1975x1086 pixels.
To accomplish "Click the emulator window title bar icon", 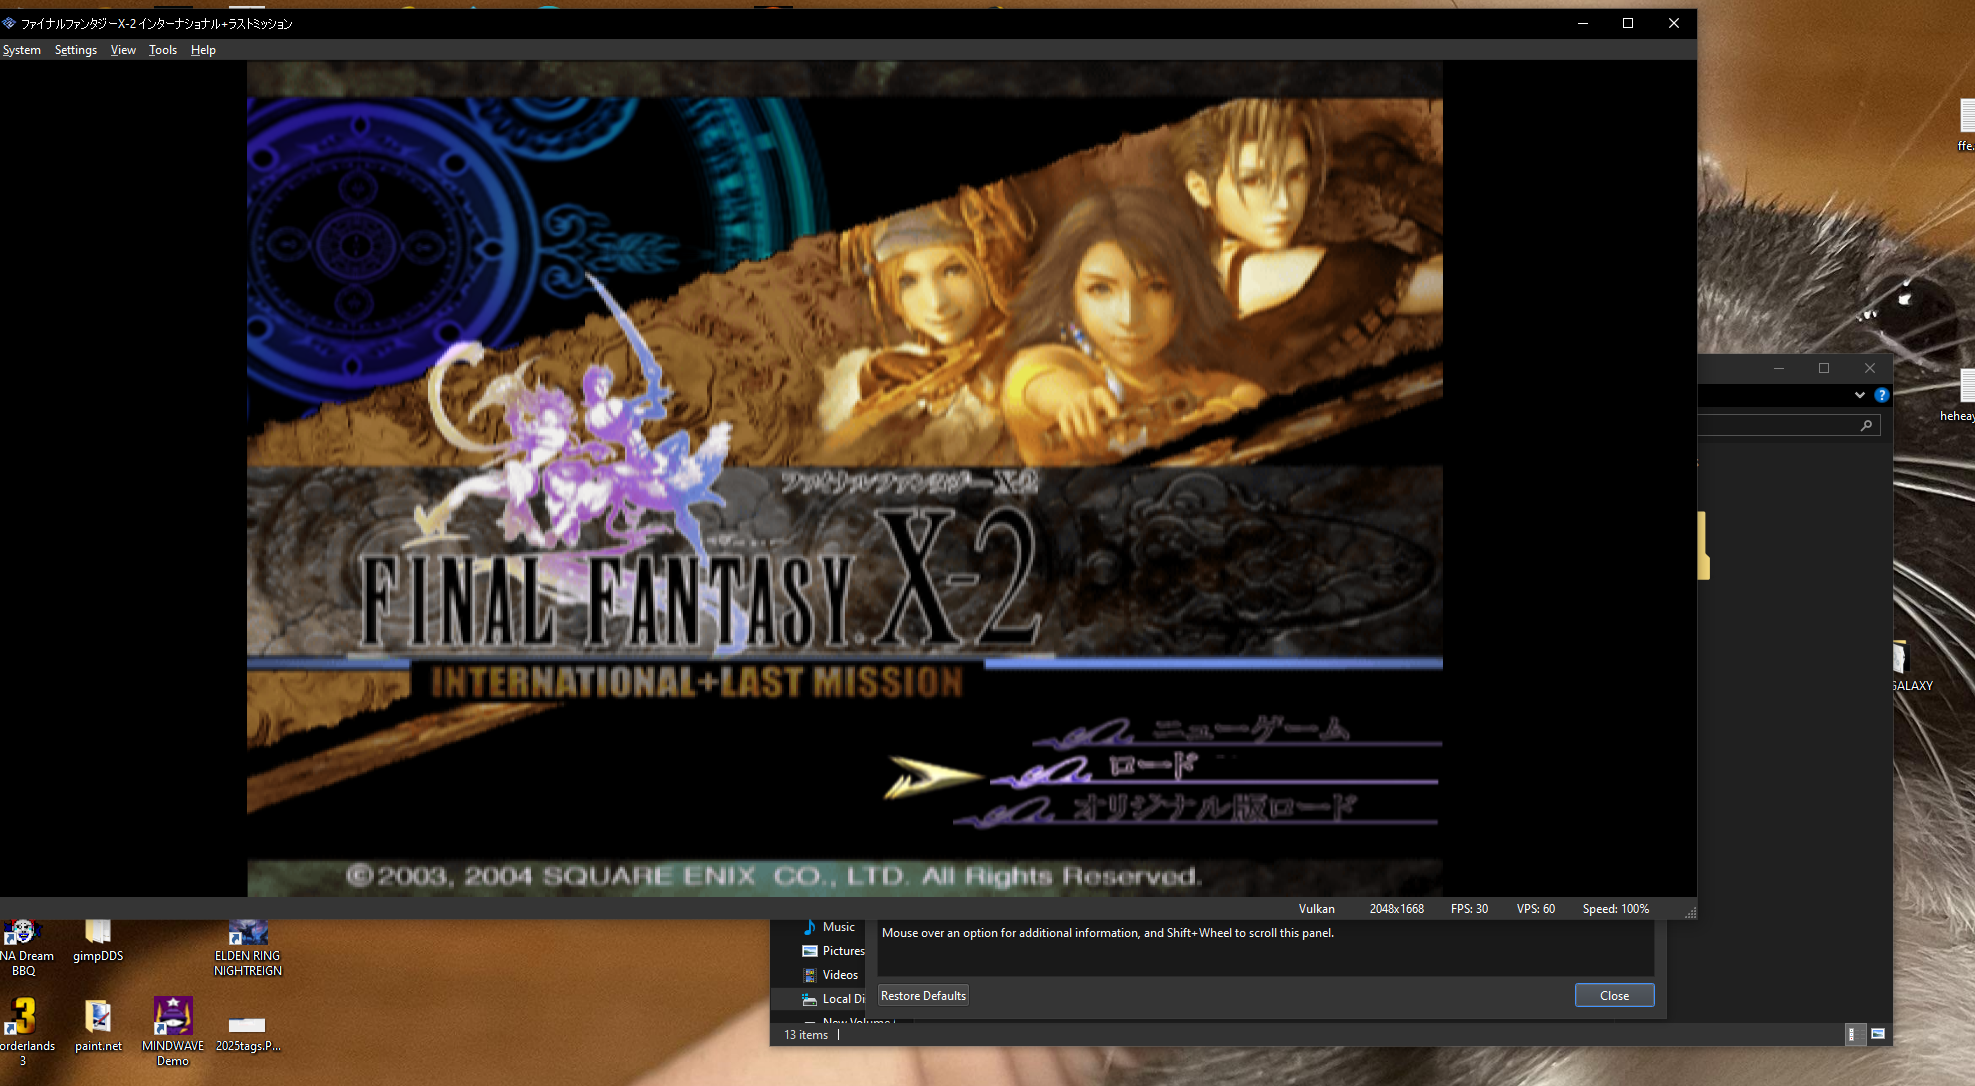I will pos(9,23).
